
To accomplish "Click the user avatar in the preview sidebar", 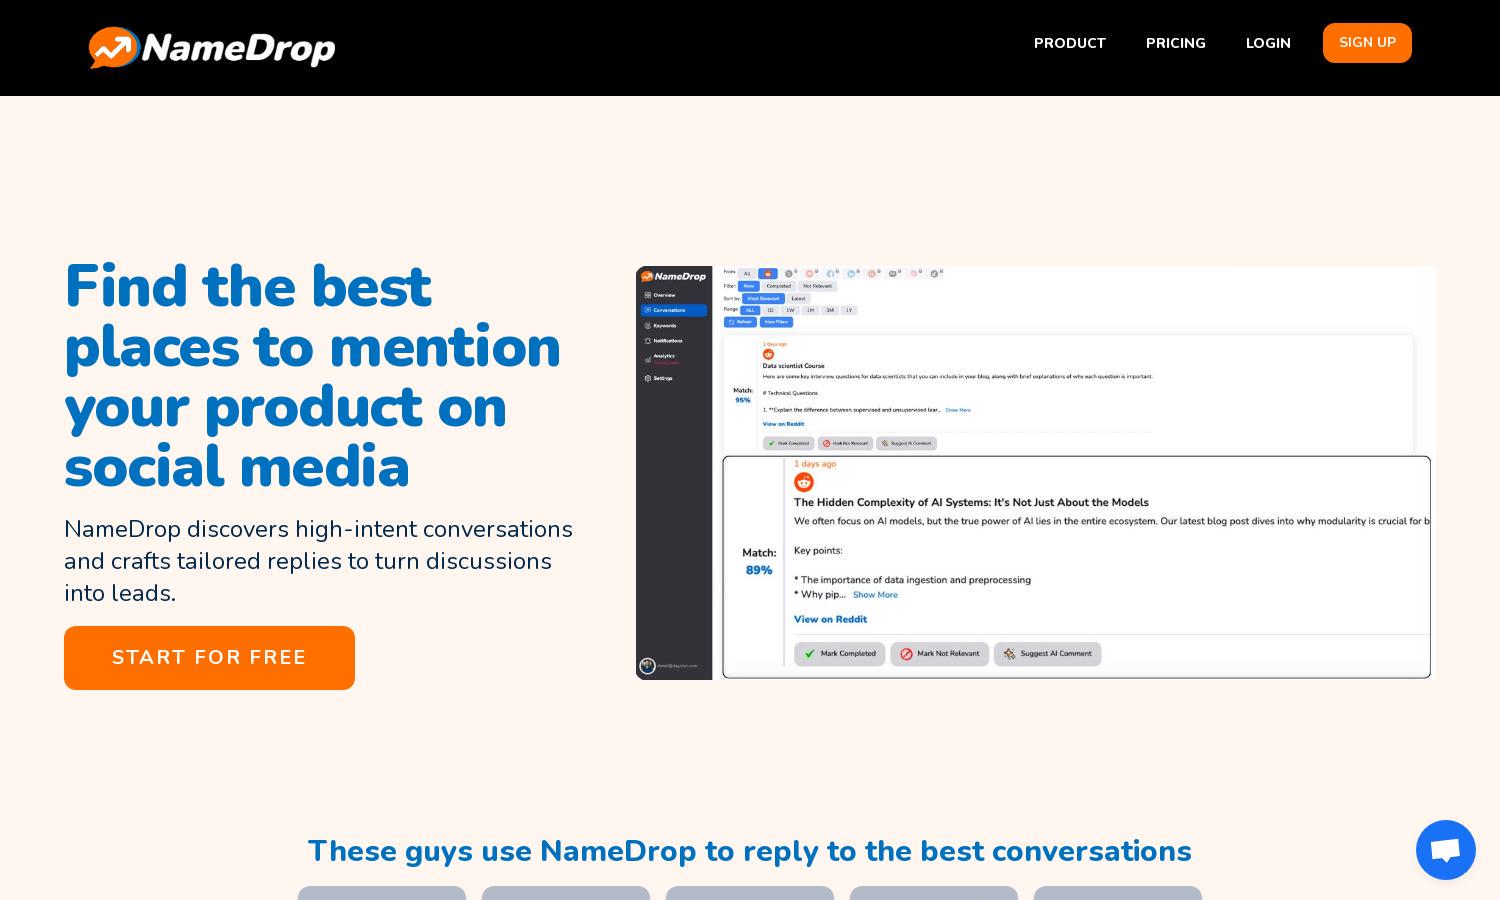I will (647, 666).
